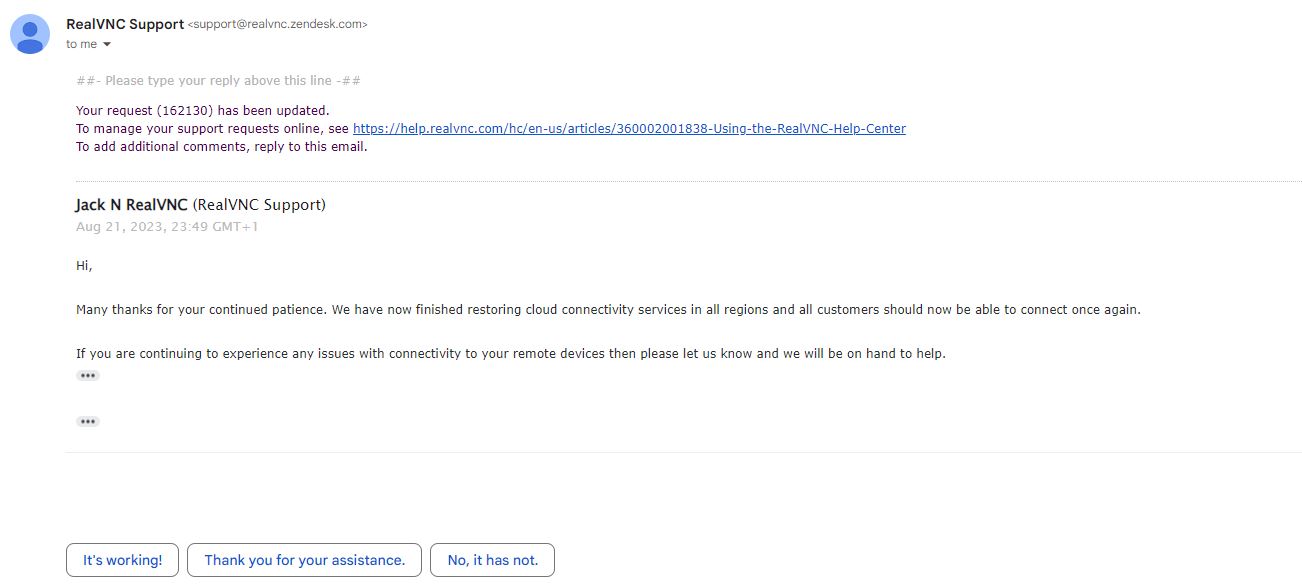Open the RealVNC Help Center article link

coord(629,129)
